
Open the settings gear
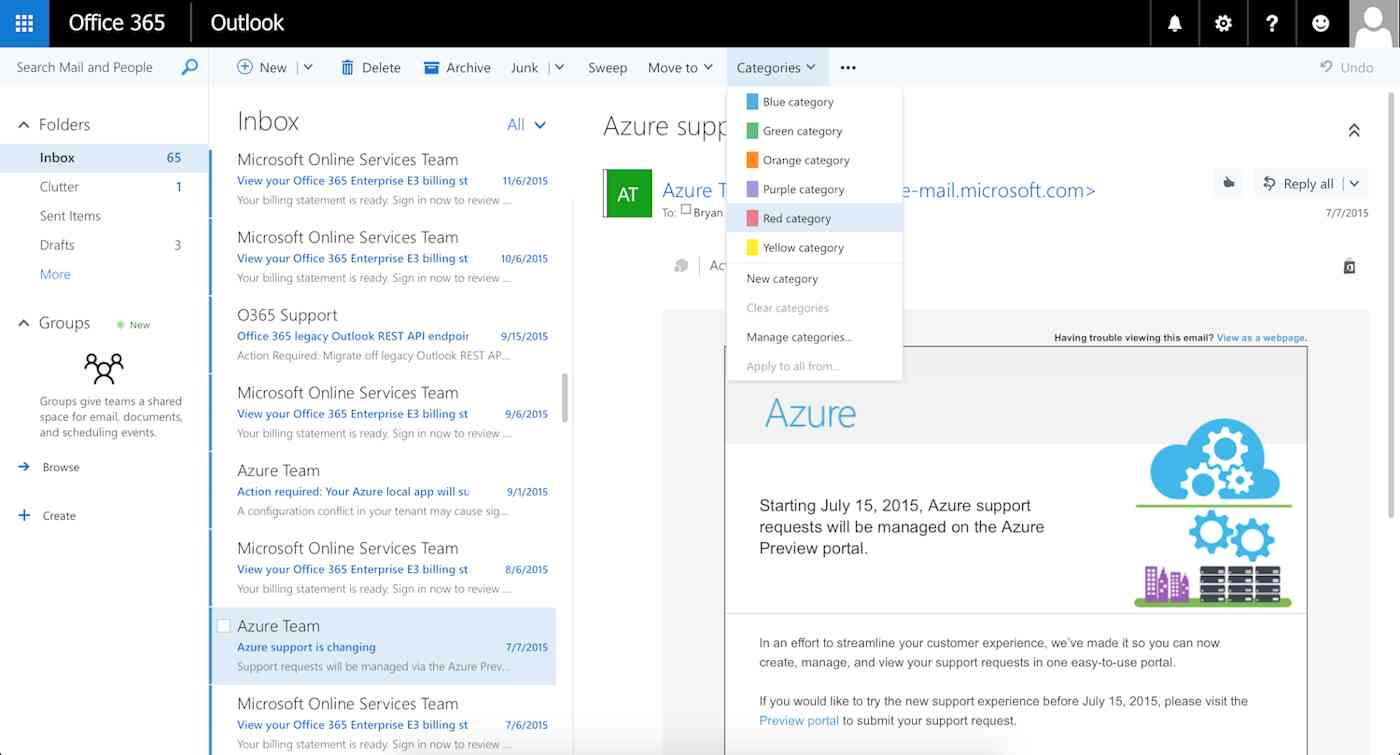click(x=1223, y=23)
